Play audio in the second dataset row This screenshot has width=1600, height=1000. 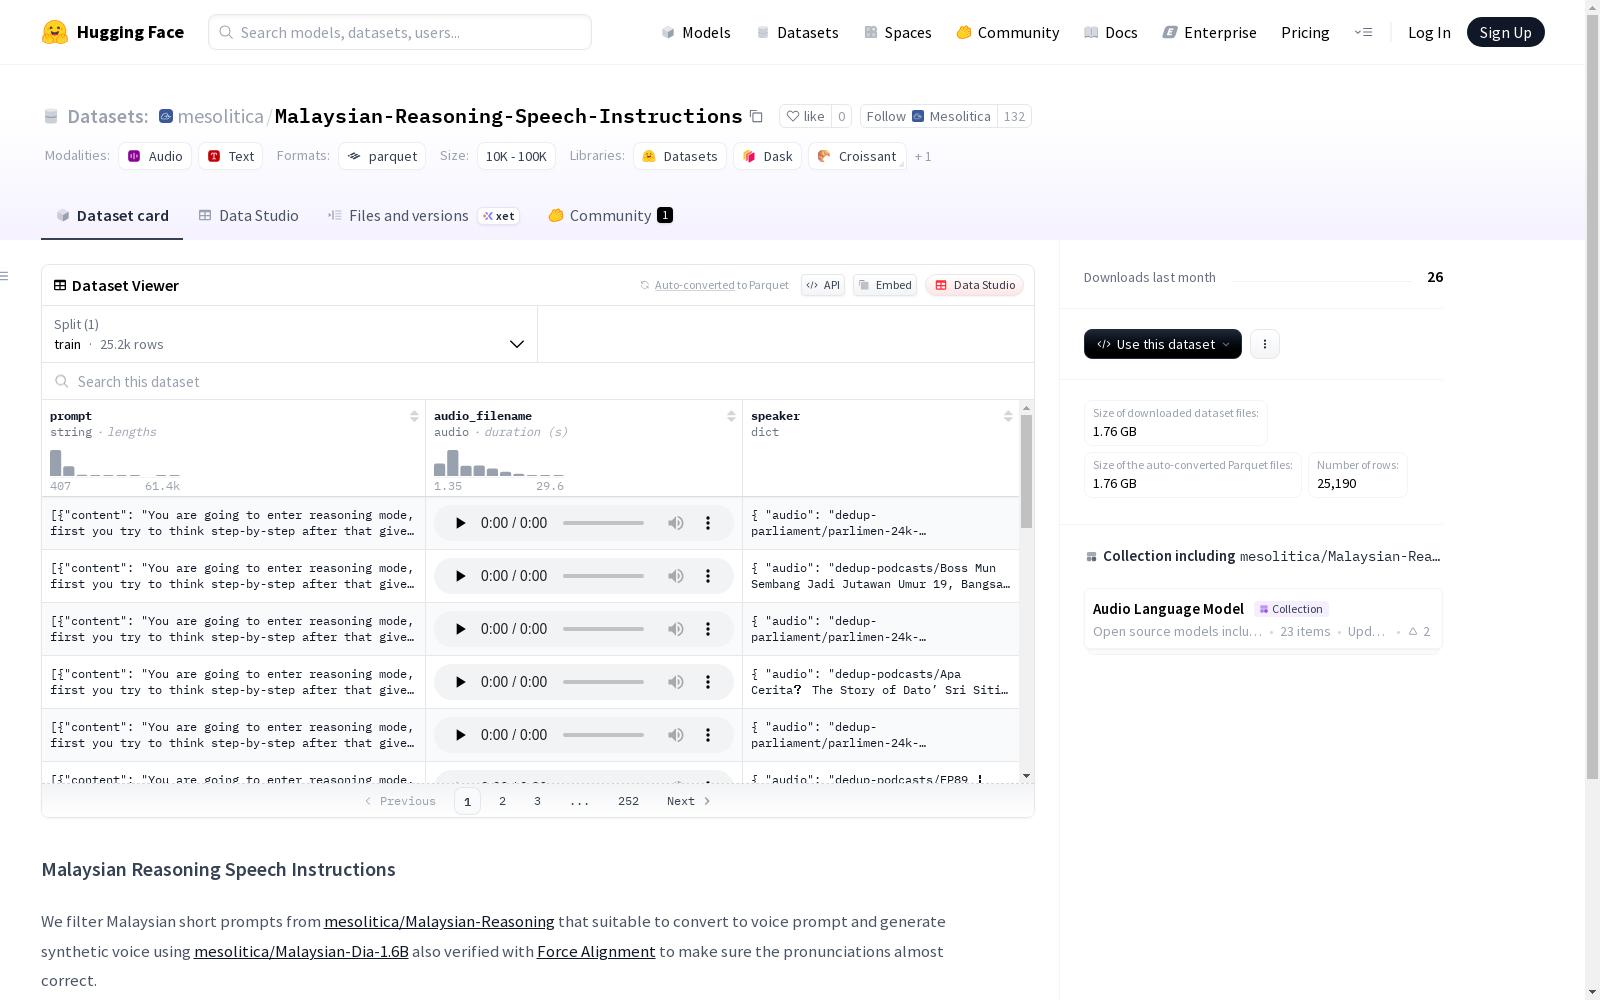click(460, 576)
